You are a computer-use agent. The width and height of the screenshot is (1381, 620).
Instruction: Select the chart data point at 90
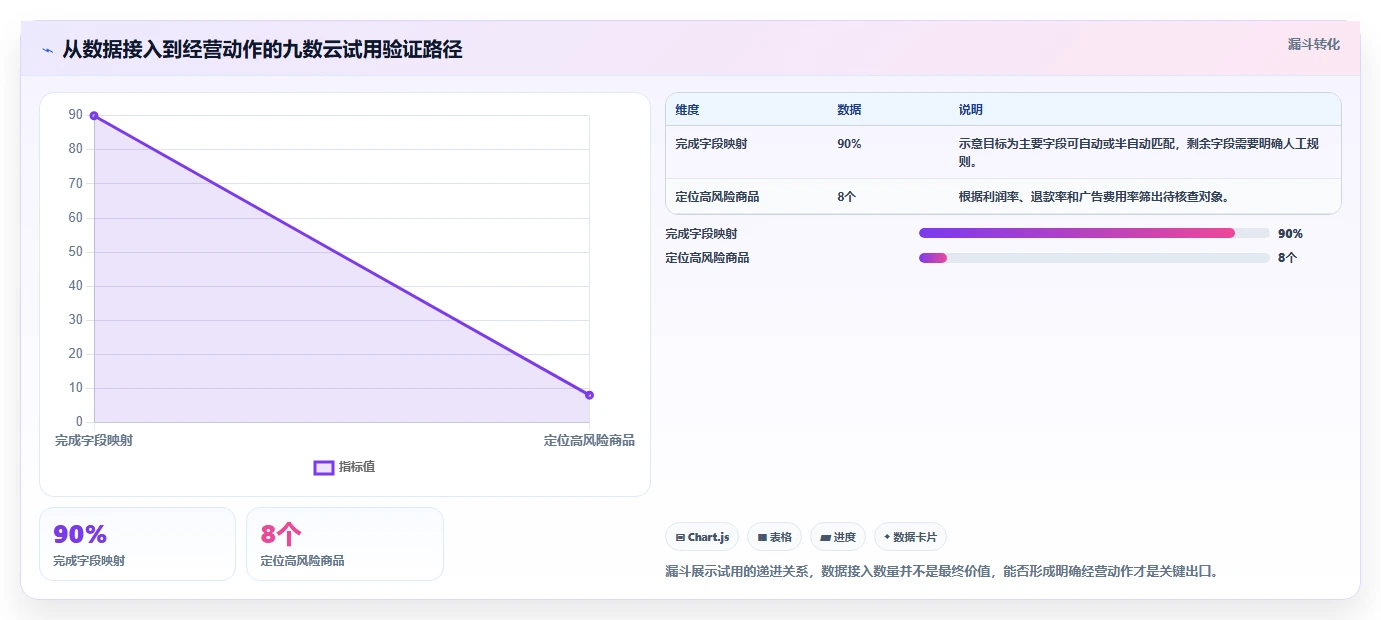94,116
